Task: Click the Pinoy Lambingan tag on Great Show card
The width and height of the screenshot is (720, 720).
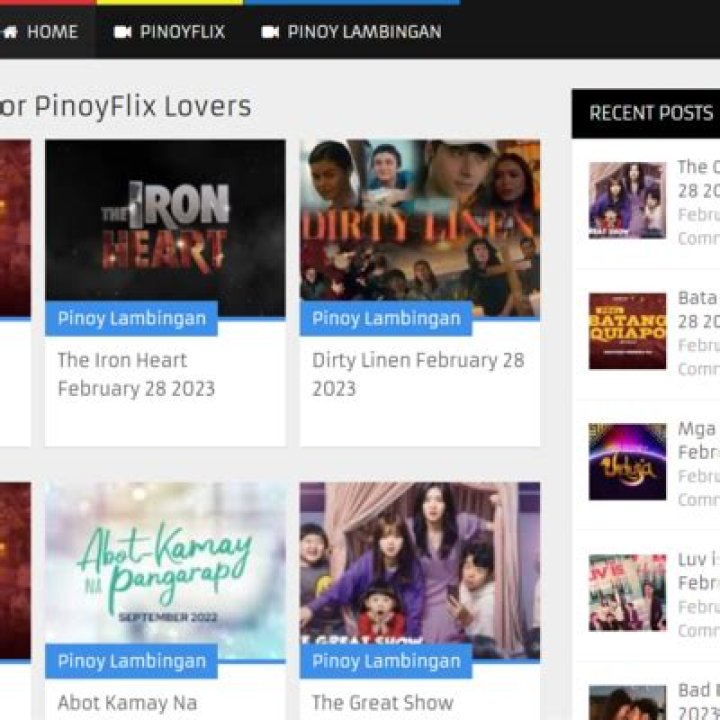Action: click(386, 661)
